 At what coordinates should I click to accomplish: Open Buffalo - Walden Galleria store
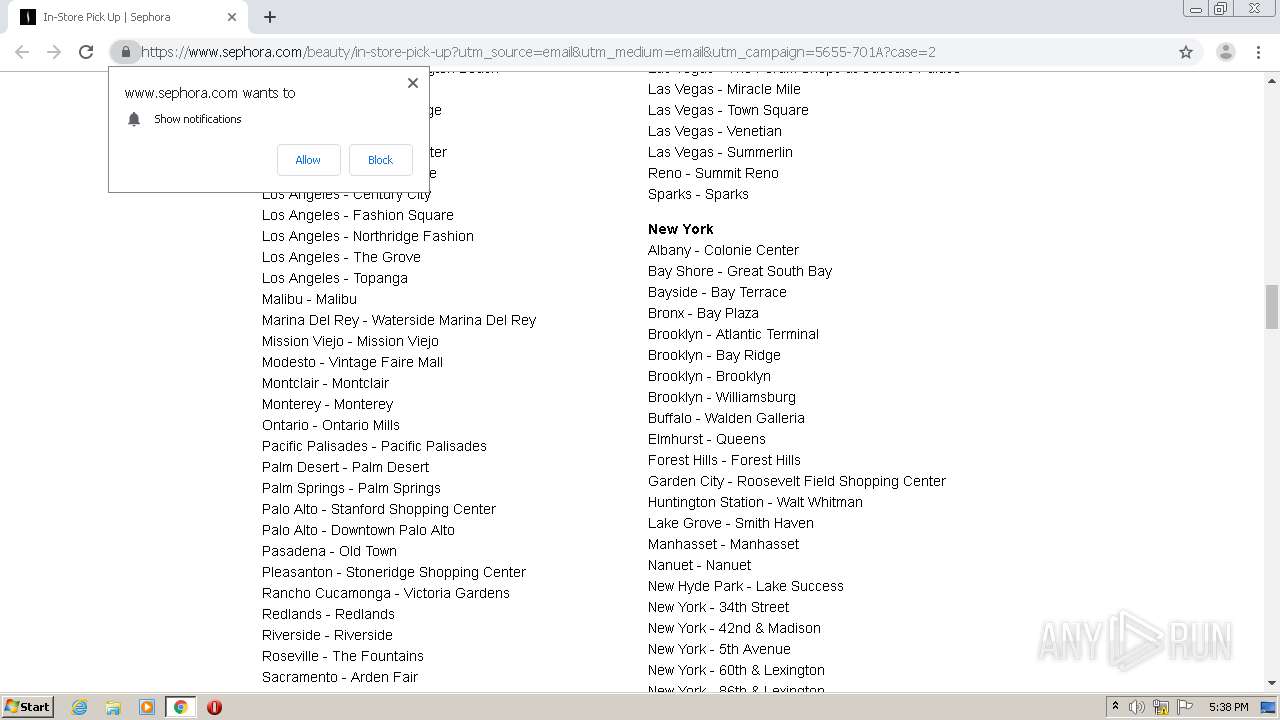click(x=726, y=418)
